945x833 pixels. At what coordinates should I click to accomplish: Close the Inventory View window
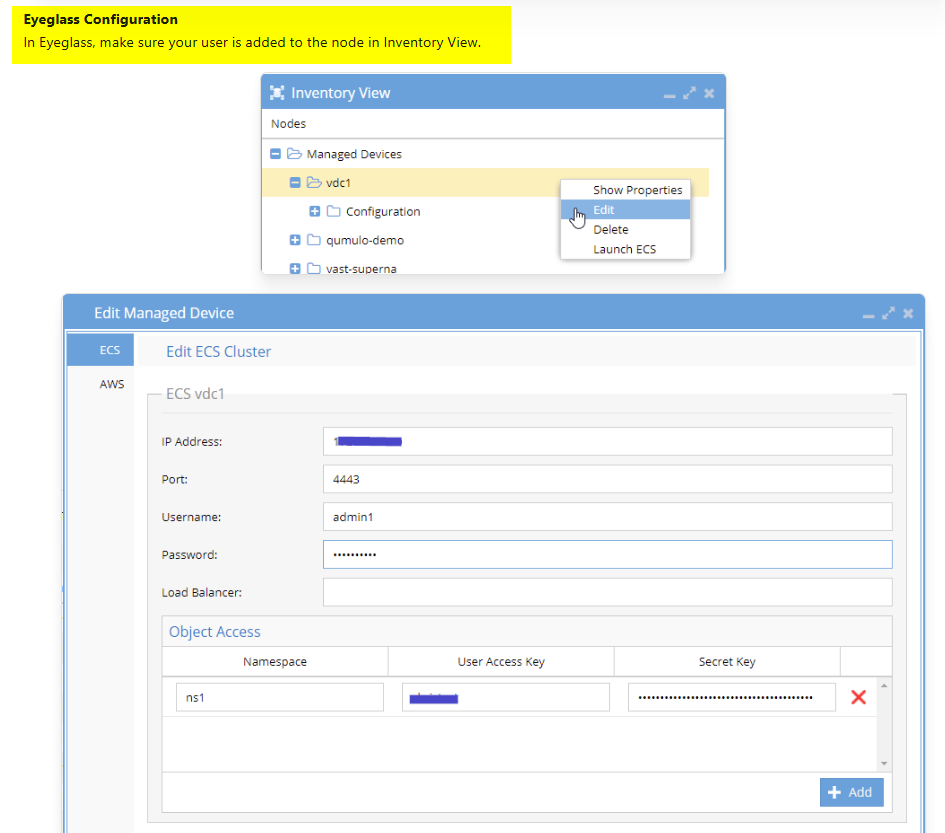pyautogui.click(x=709, y=93)
